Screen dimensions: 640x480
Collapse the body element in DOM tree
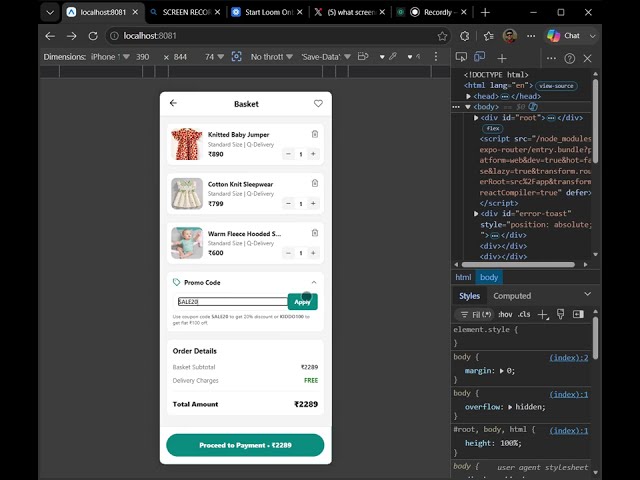pos(468,107)
